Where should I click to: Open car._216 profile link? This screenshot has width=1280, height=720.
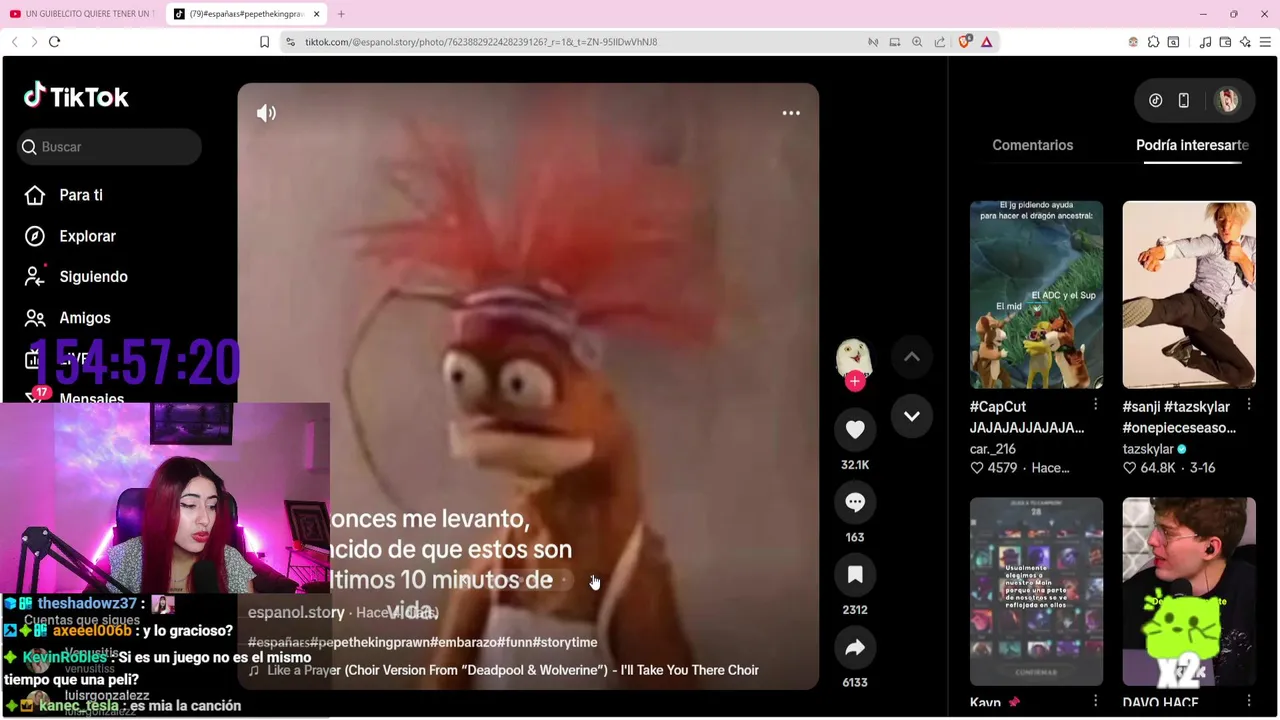[992, 449]
